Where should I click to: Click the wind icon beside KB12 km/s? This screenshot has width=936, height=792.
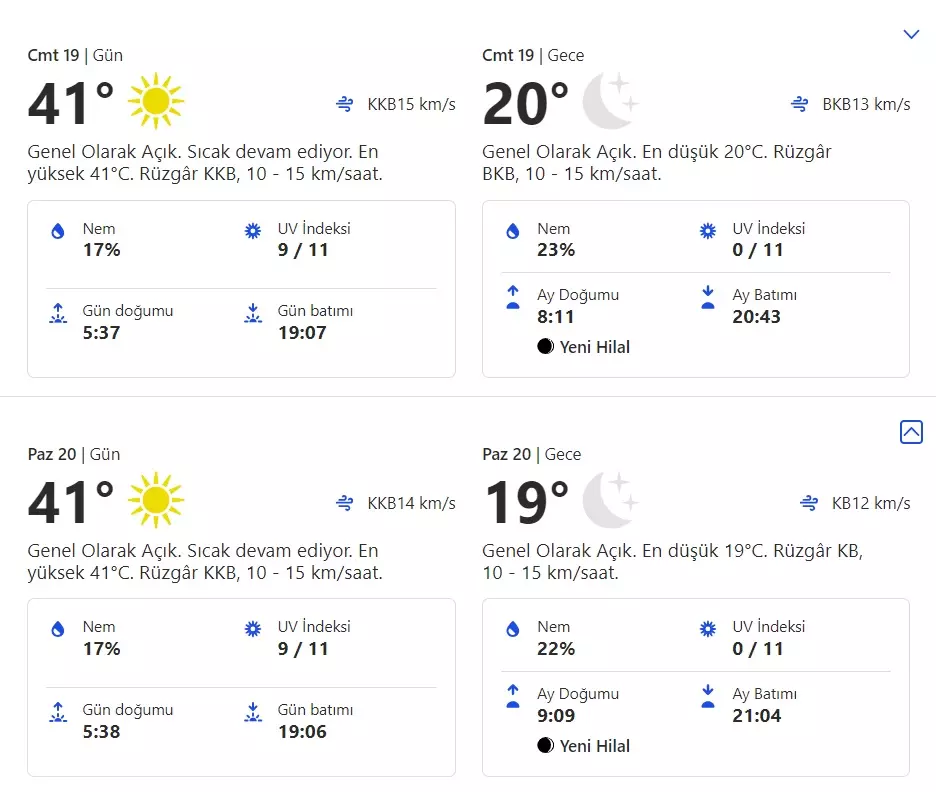pos(809,503)
